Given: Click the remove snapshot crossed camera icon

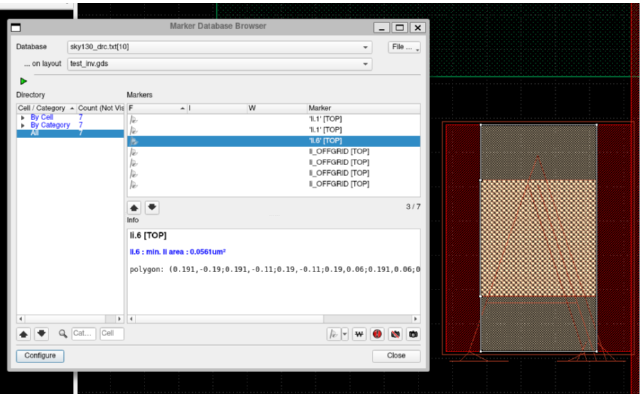Looking at the screenshot, I should (395, 334).
